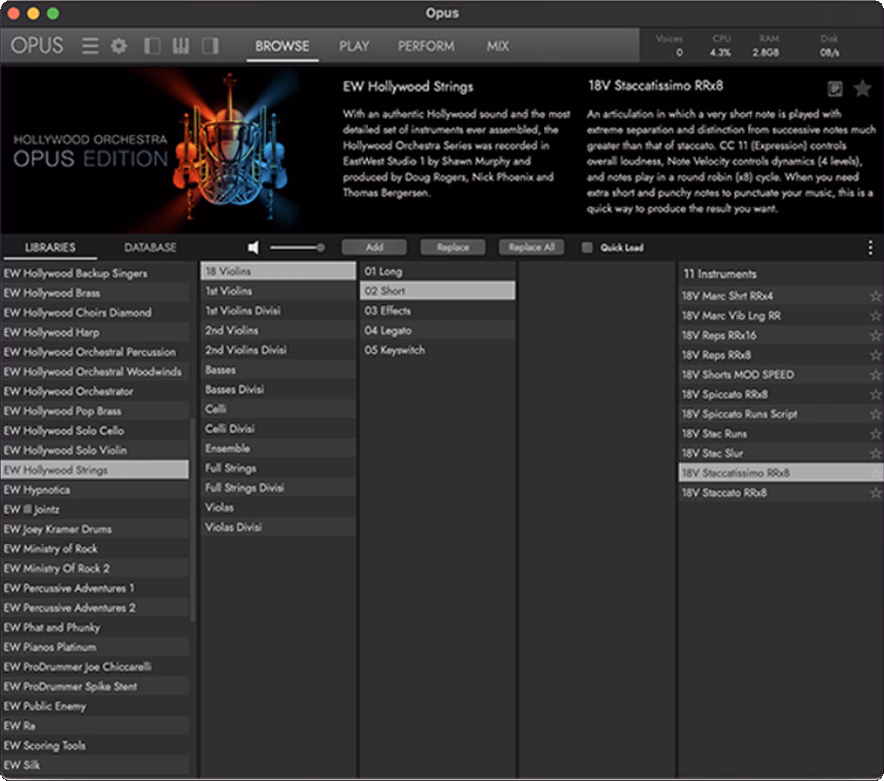Star the 18V Staccato RRx8 instrument
This screenshot has height=781, width=884.
tap(875, 493)
